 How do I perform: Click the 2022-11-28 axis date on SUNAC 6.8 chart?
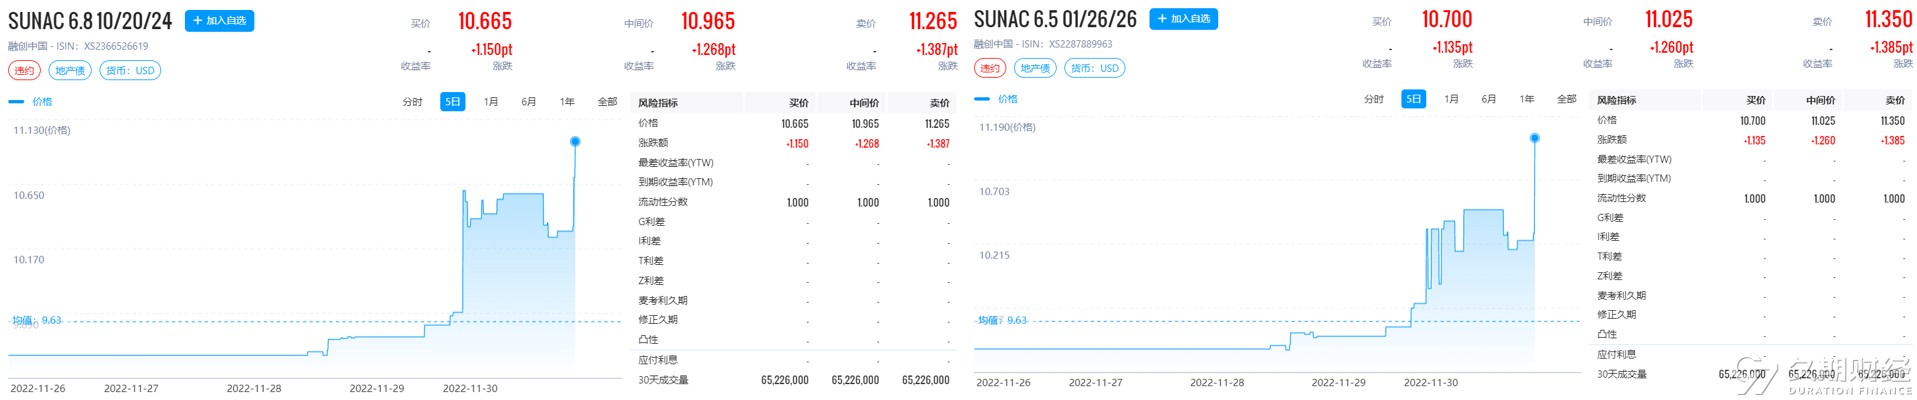pos(254,388)
